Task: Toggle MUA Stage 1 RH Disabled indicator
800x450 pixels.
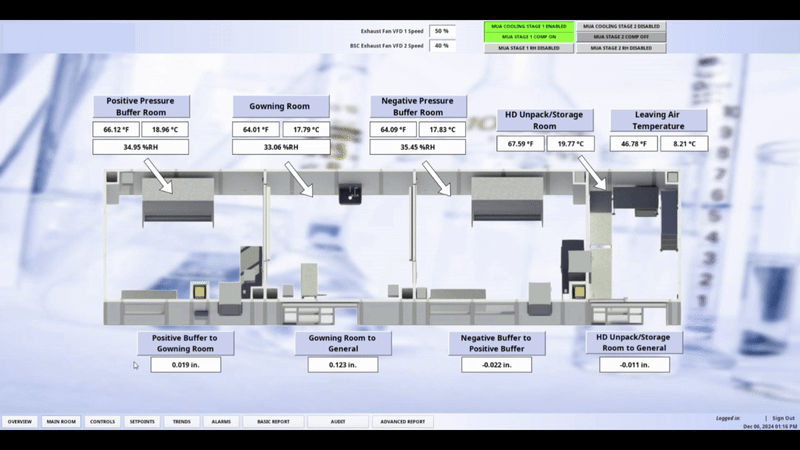Action: point(528,47)
